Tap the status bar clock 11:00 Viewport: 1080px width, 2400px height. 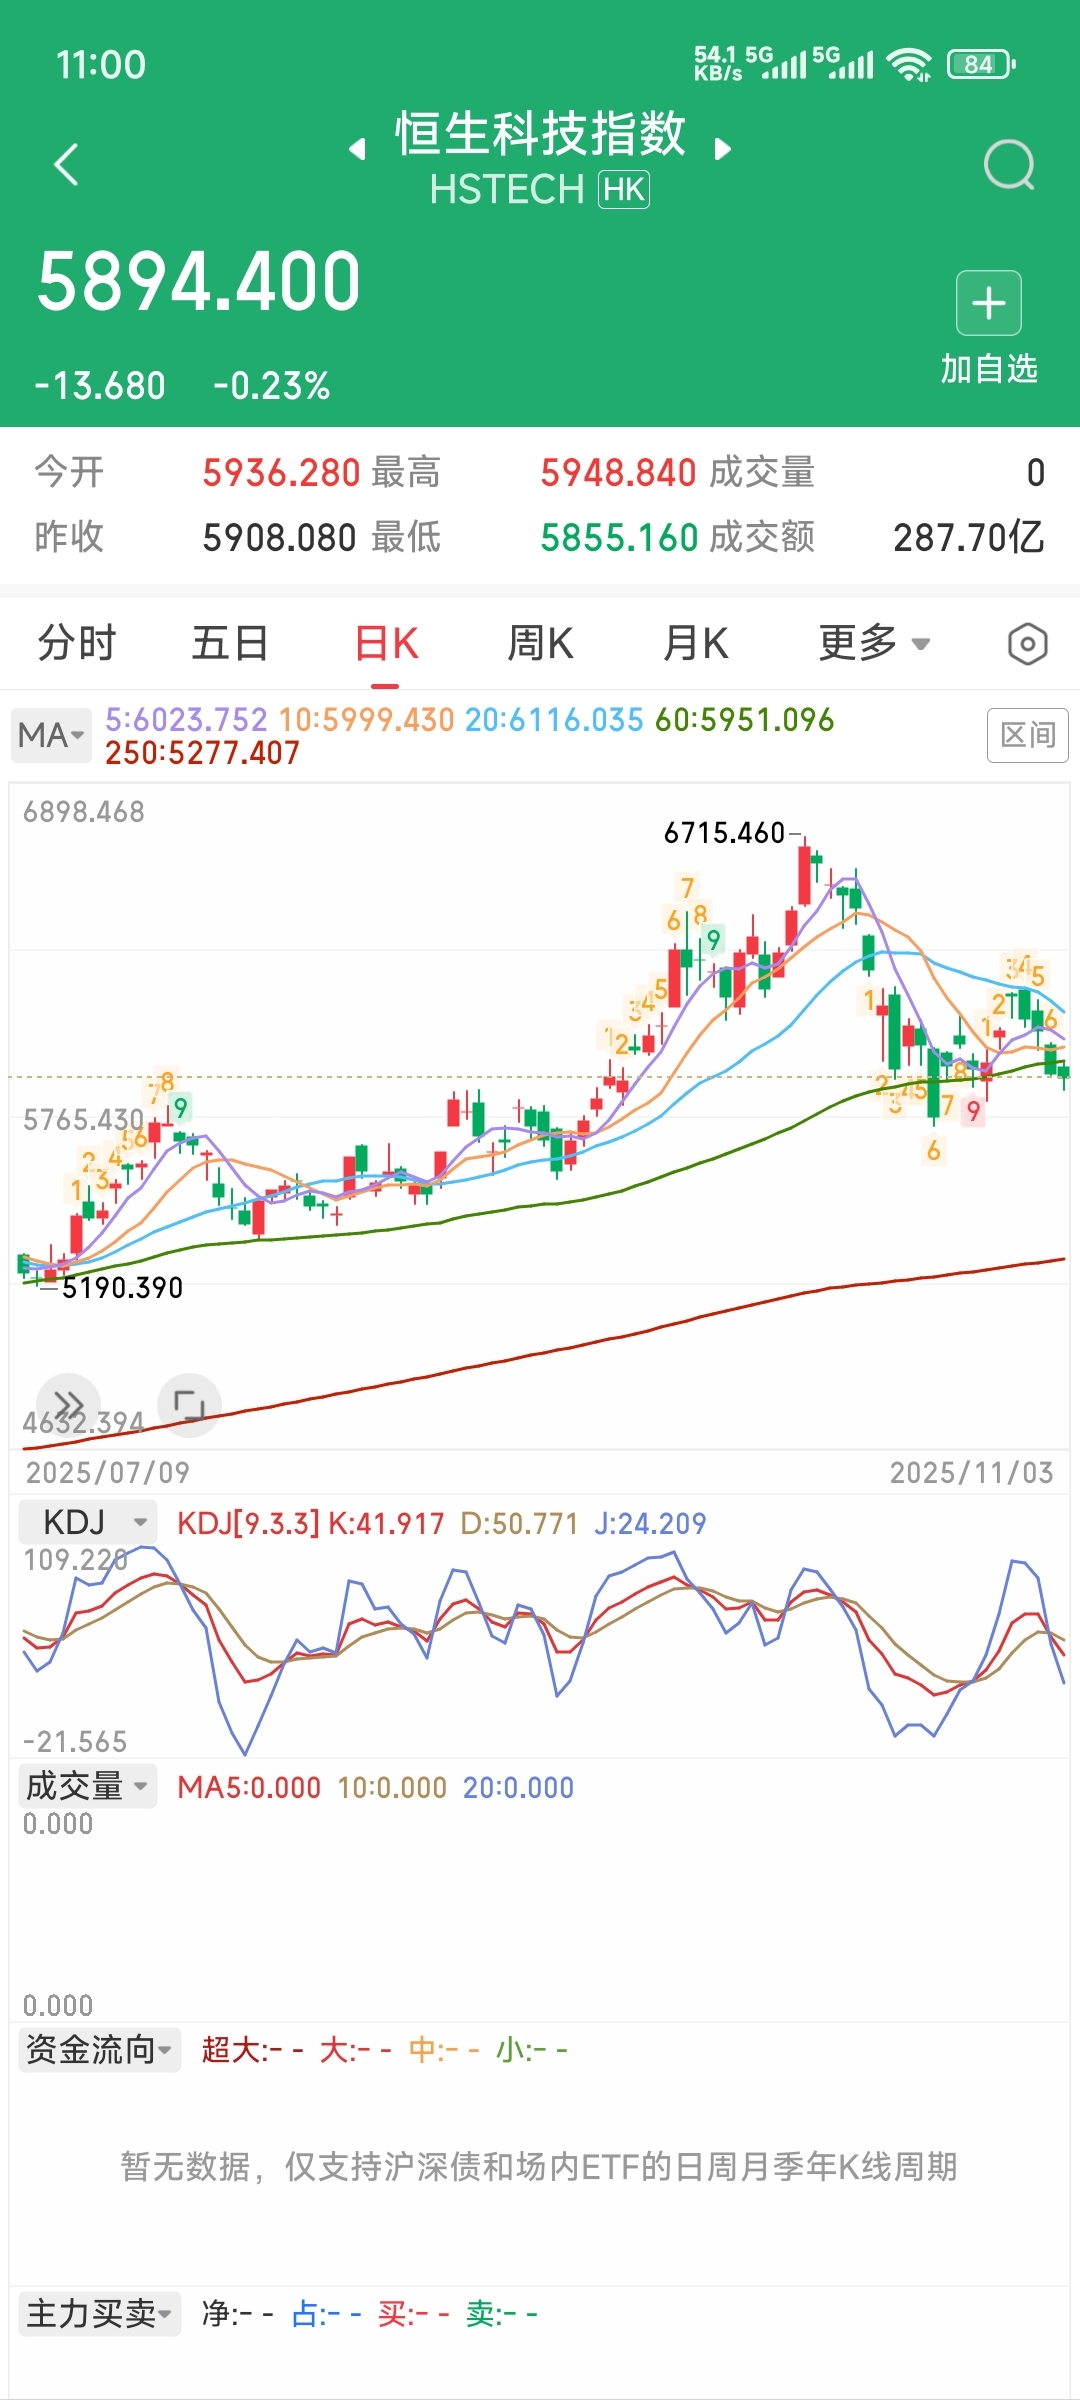coord(101,66)
